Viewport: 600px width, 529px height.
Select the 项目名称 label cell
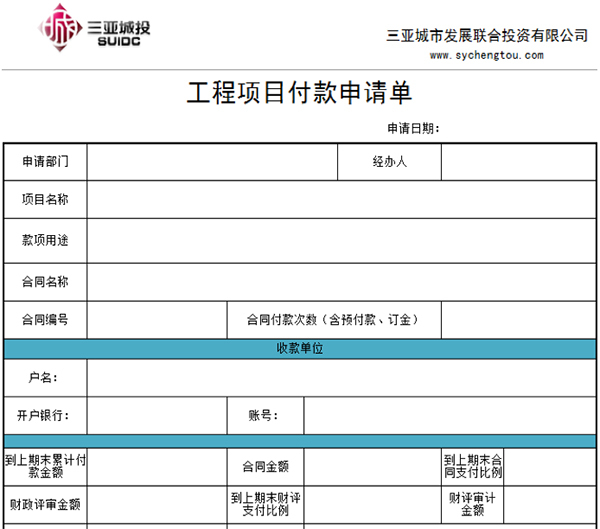45,199
